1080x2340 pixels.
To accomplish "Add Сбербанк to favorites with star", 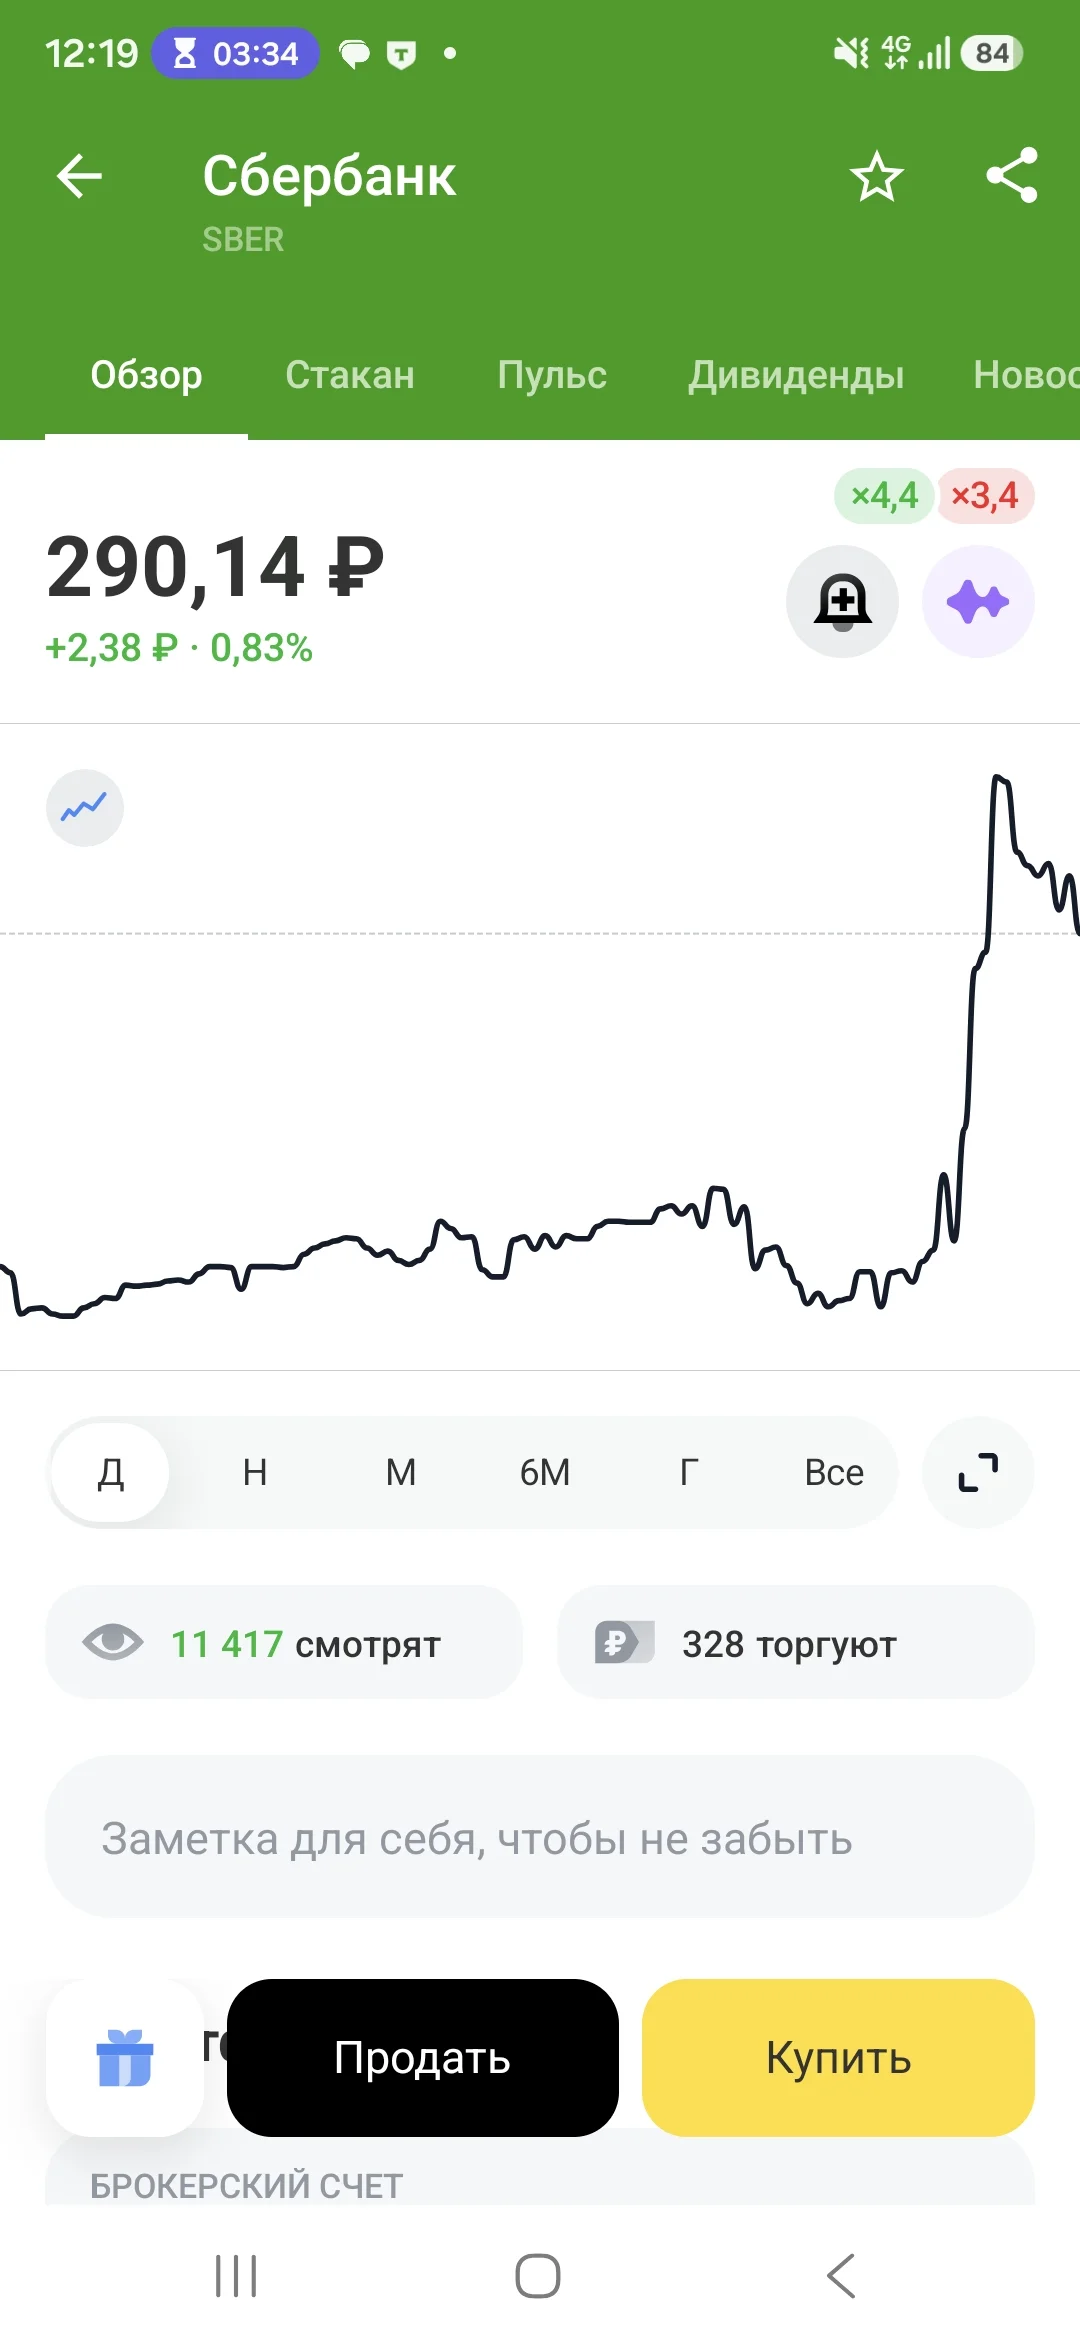I will (876, 177).
